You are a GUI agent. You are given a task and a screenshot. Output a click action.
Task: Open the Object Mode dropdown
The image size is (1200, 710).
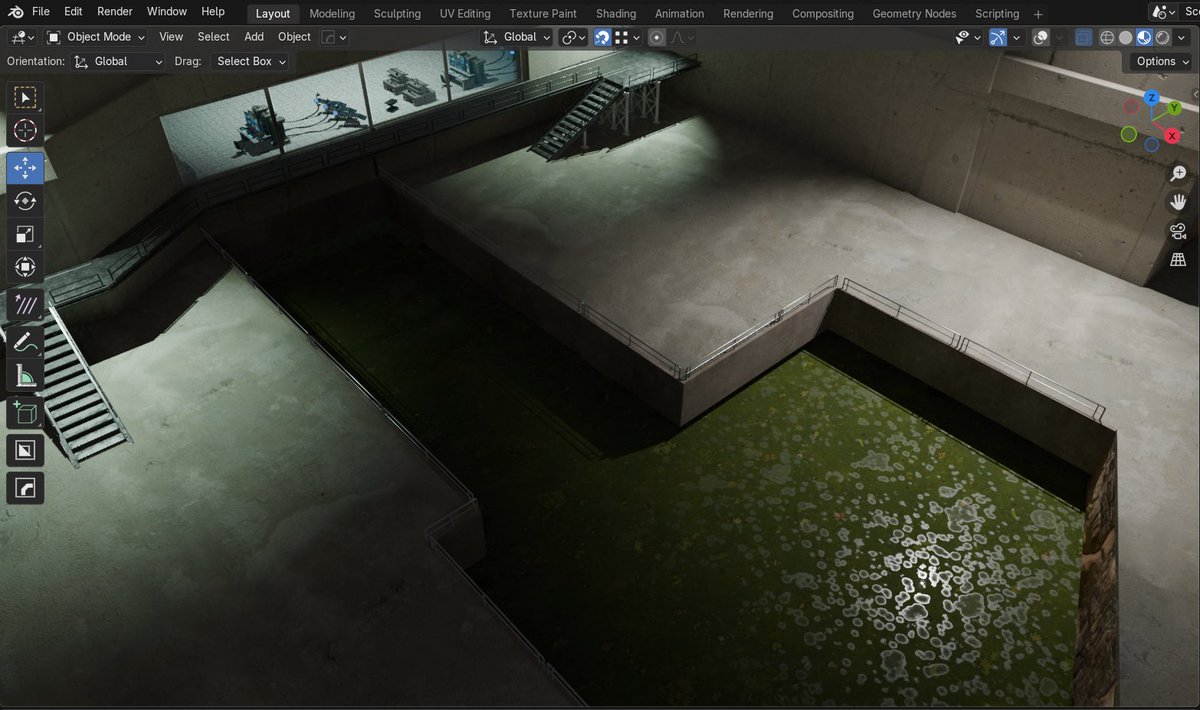click(95, 37)
